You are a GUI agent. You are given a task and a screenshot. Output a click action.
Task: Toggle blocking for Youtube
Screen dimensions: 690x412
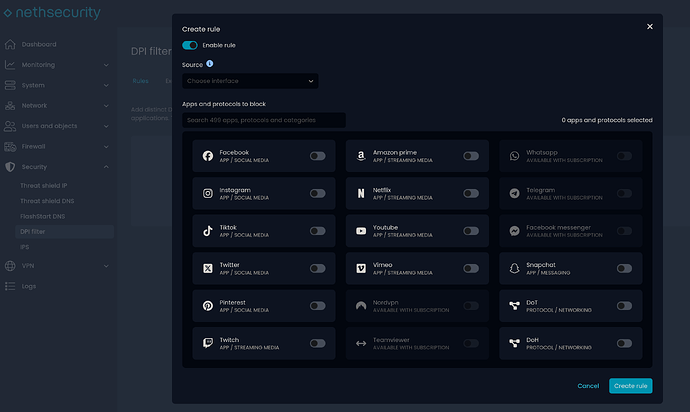pyautogui.click(x=471, y=231)
